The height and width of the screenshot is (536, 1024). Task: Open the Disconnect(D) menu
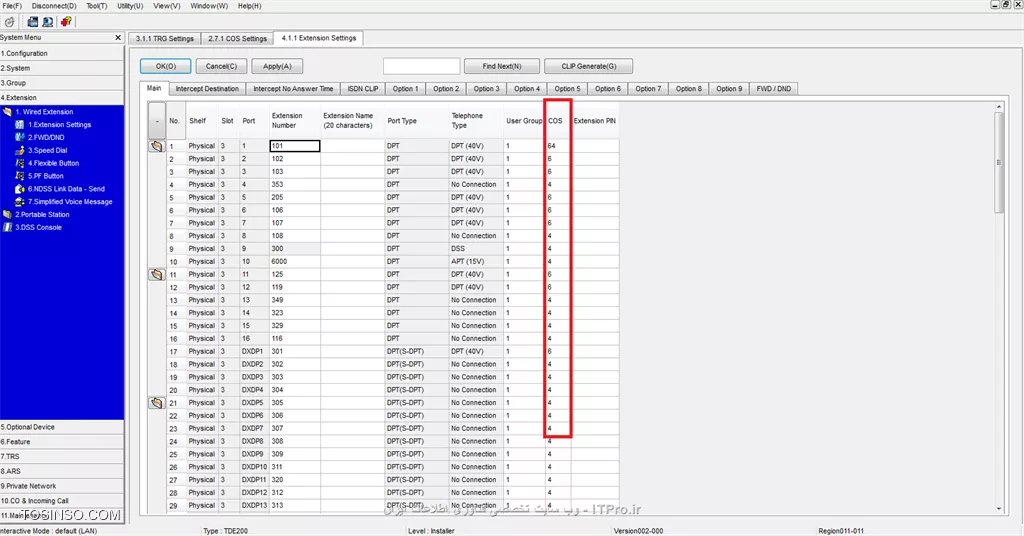tap(54, 6)
